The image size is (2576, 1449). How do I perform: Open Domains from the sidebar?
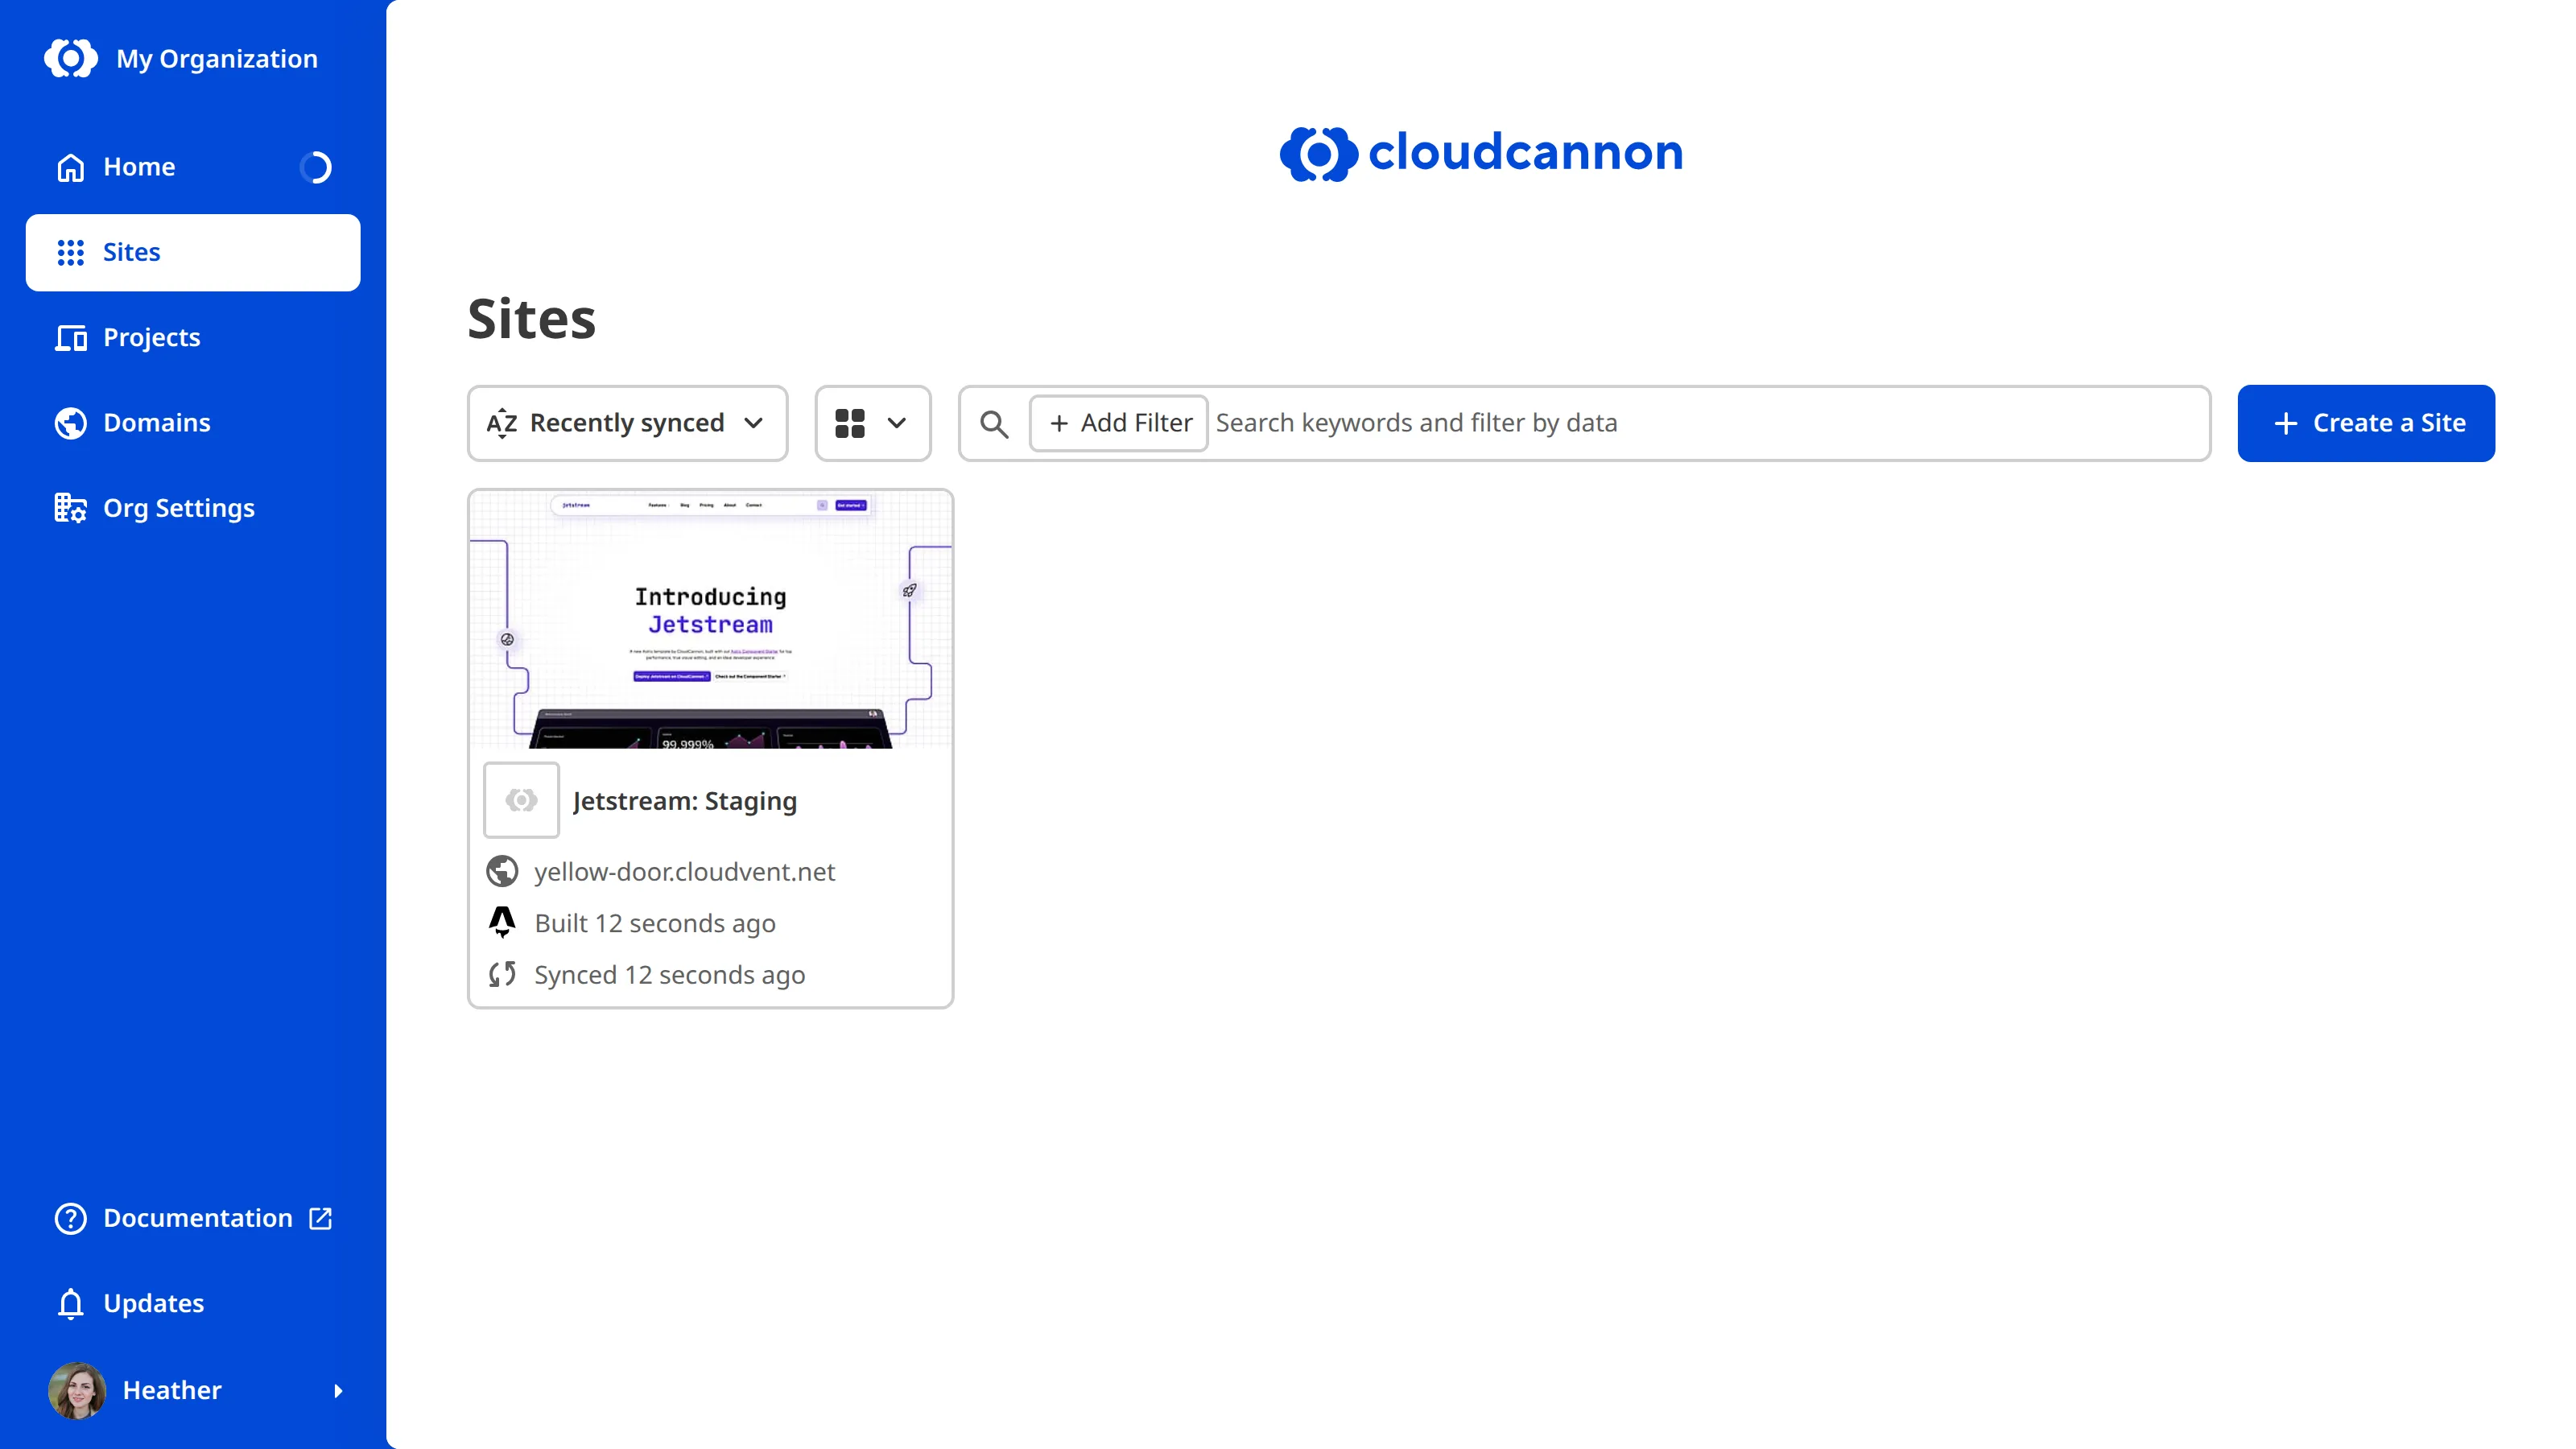(x=193, y=423)
